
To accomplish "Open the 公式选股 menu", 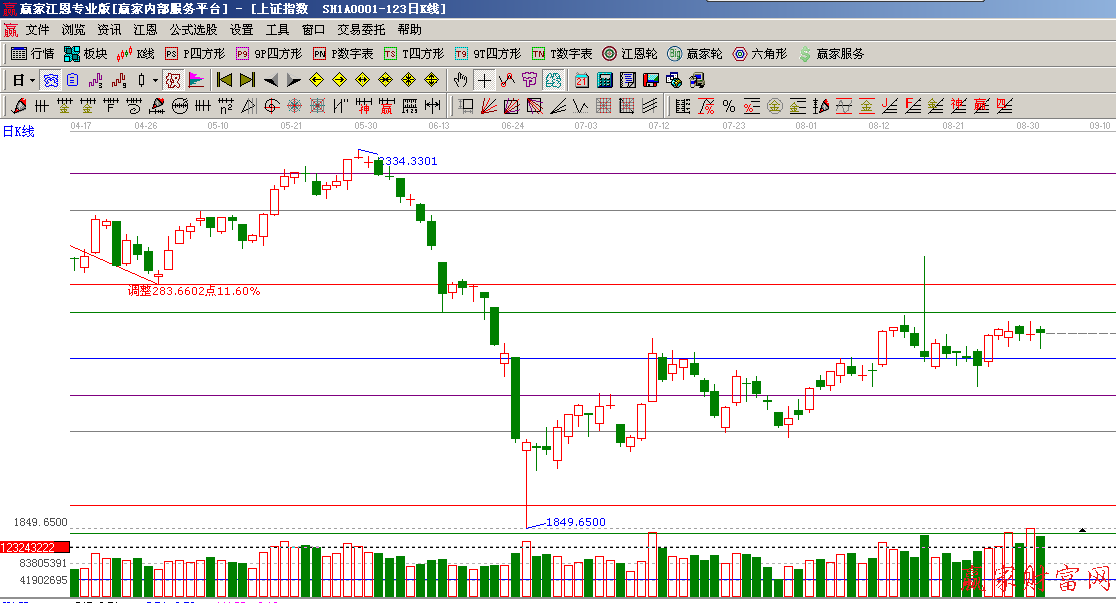I will tap(193, 30).
